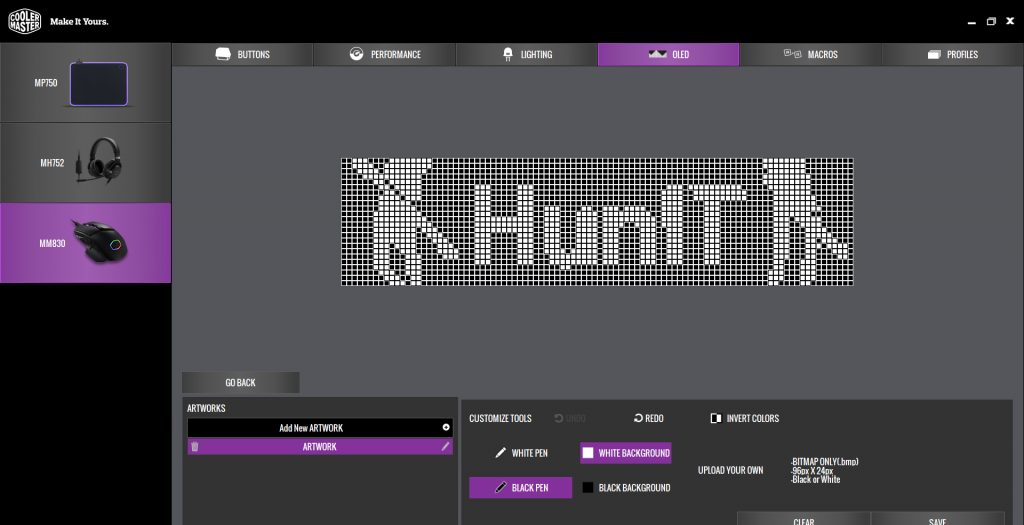Viewport: 1024px width, 525px height.
Task: Choose the White Background option
Action: (625, 453)
